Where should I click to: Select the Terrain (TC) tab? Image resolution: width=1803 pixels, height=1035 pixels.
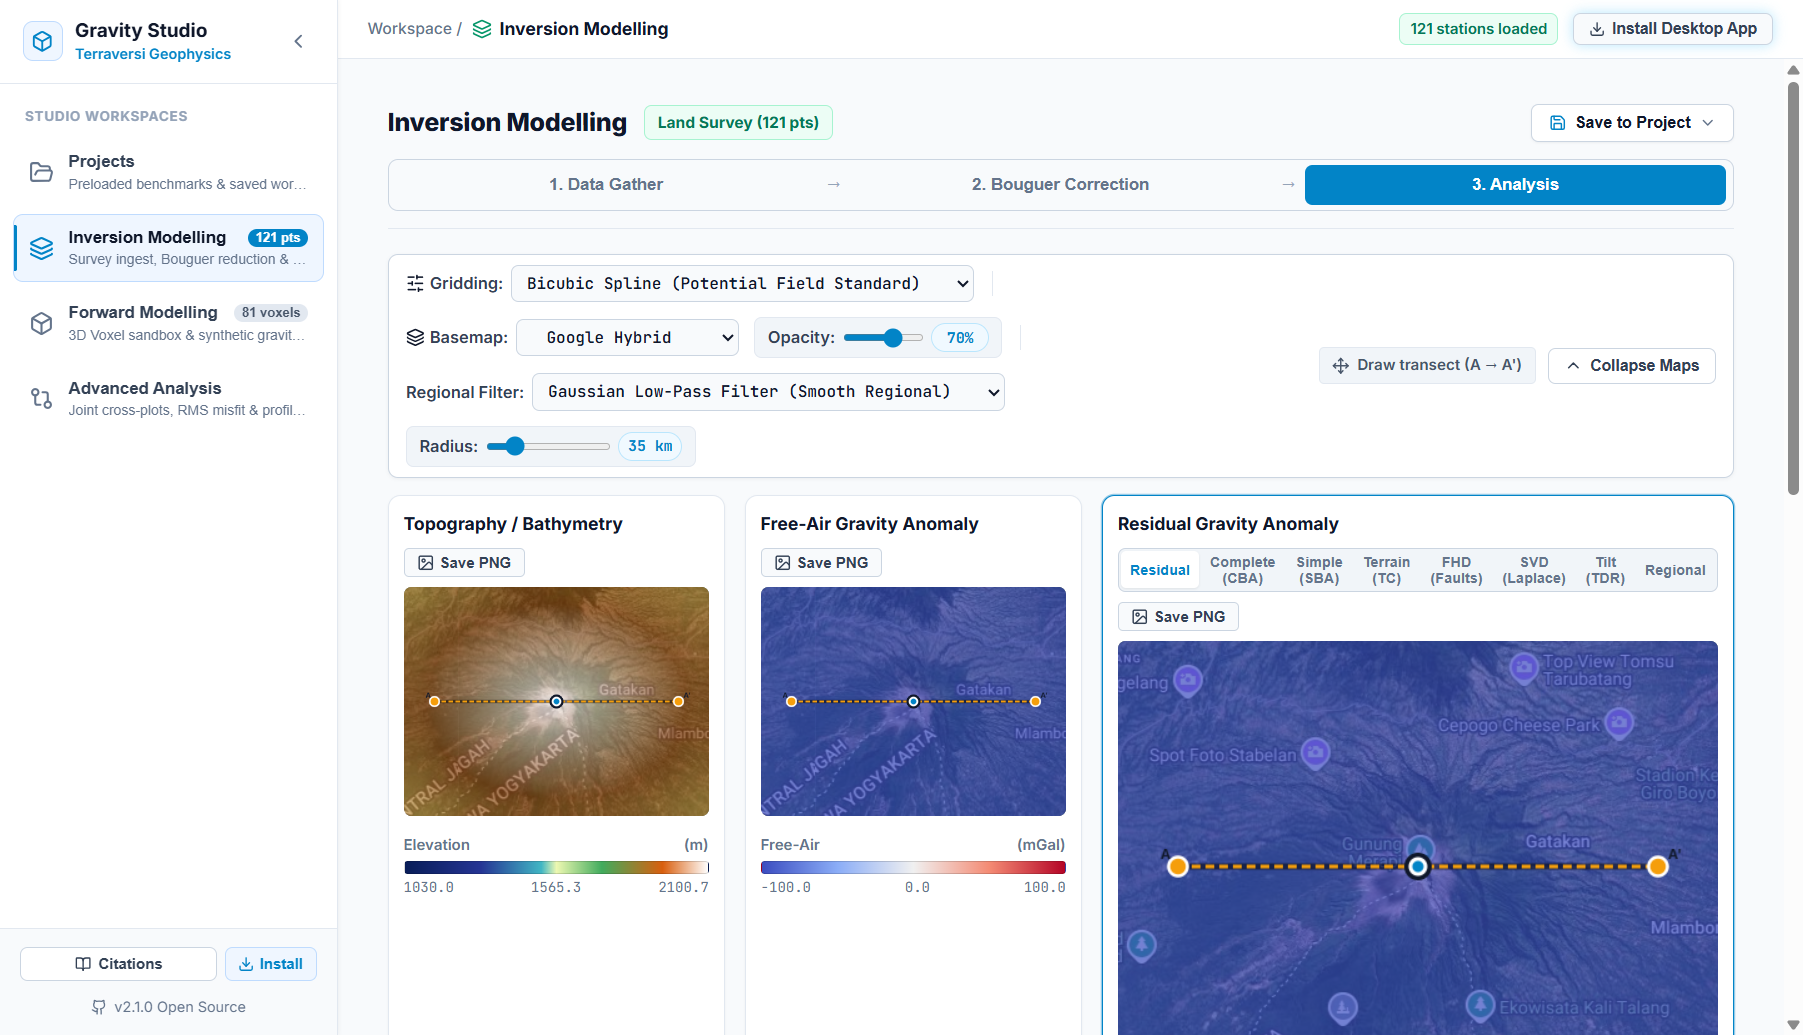(1386, 570)
